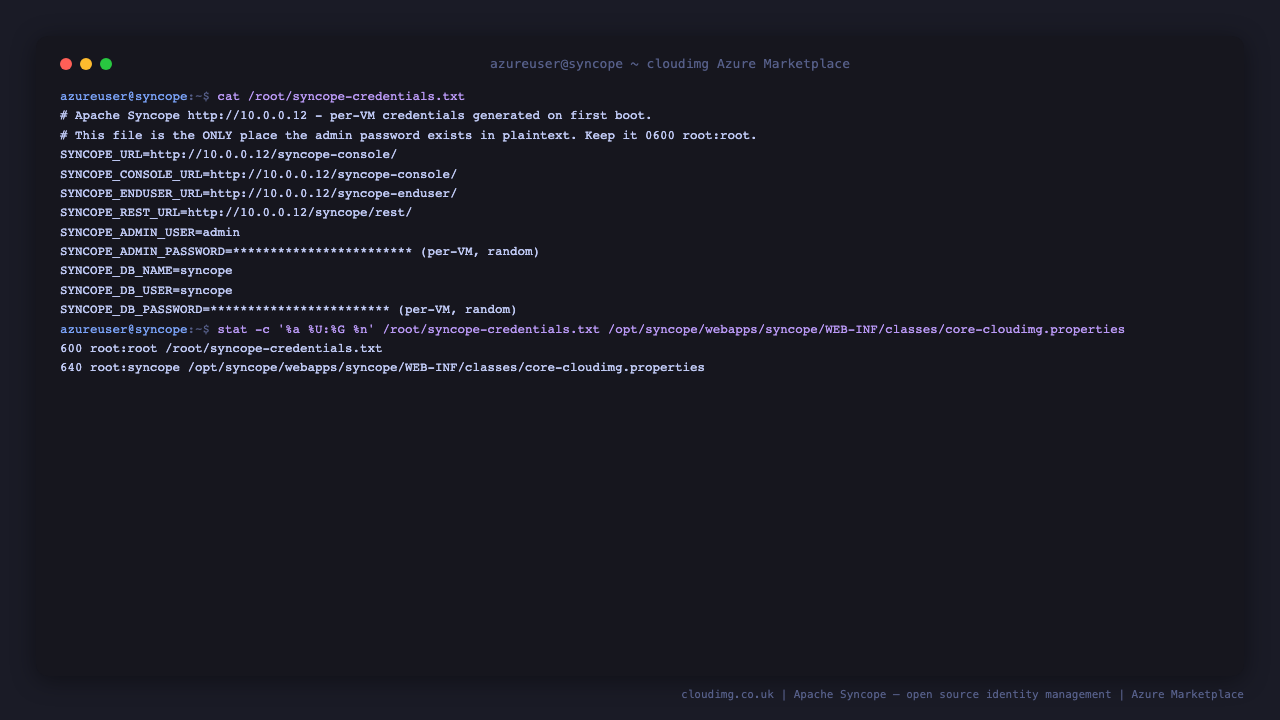This screenshot has width=1280, height=720.
Task: Click the green maximize window dot
Action: (x=106, y=64)
